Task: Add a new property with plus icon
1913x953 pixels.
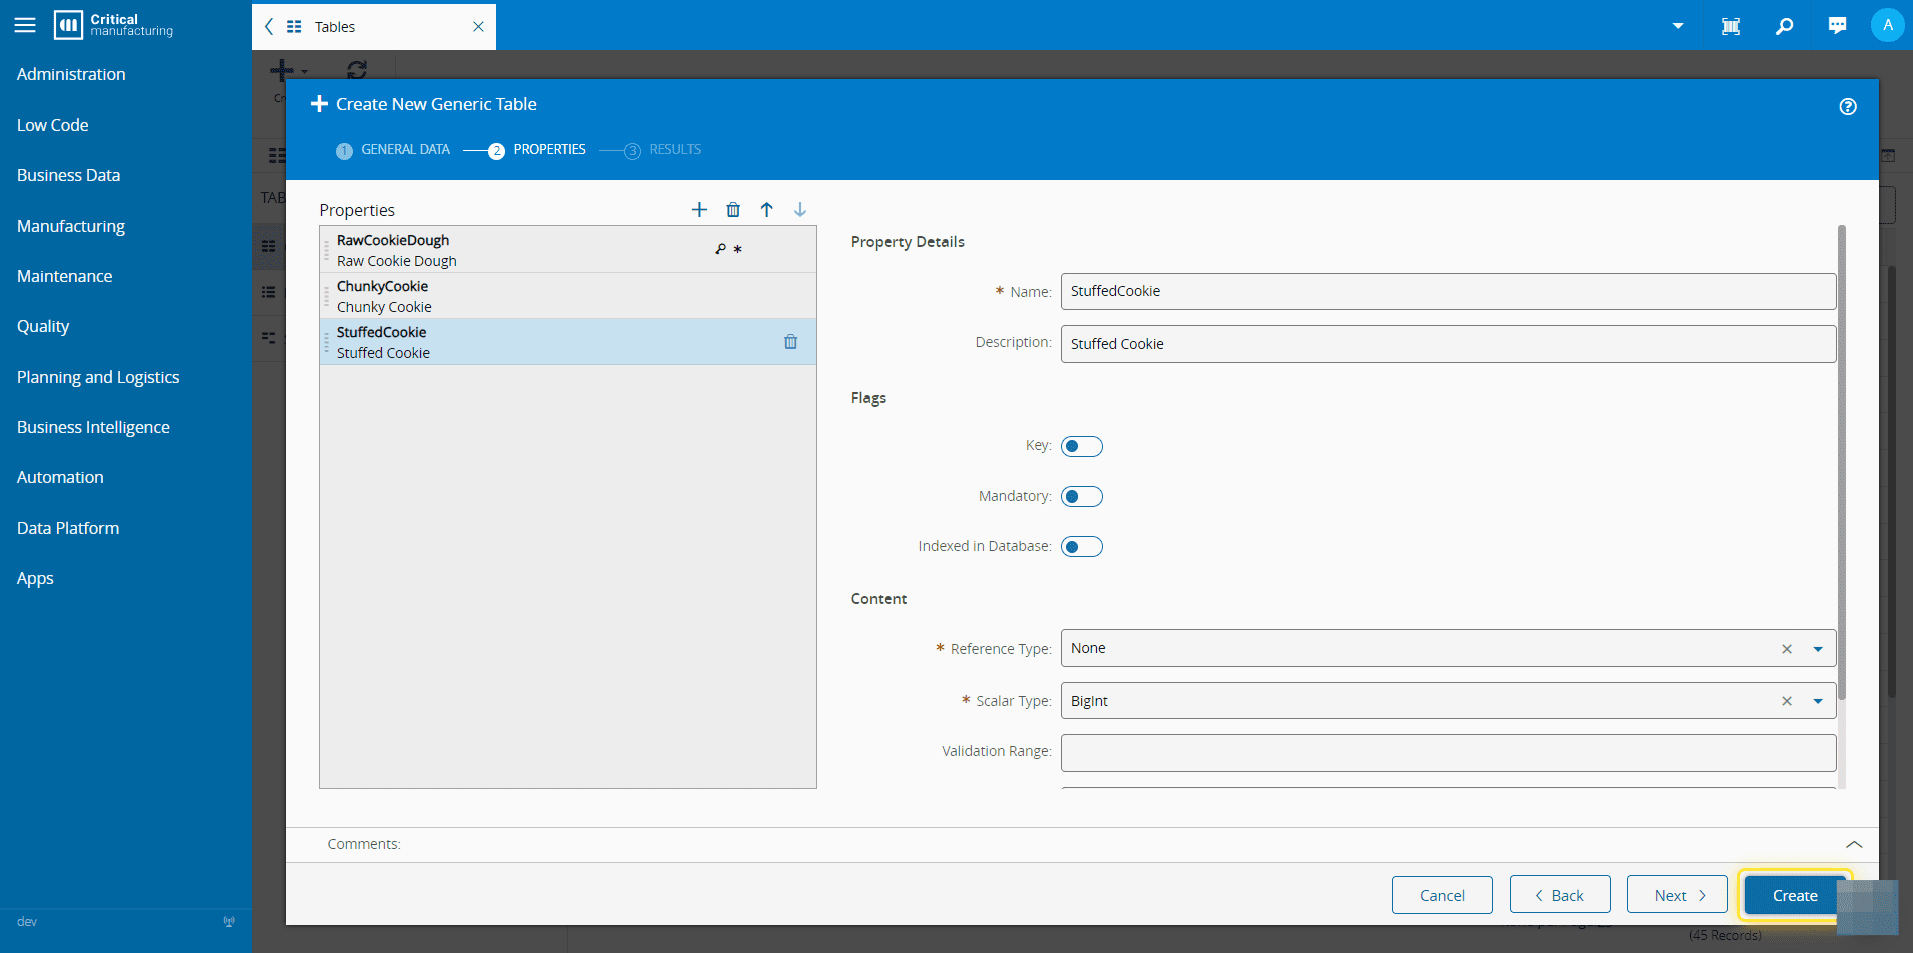Action: coord(699,209)
